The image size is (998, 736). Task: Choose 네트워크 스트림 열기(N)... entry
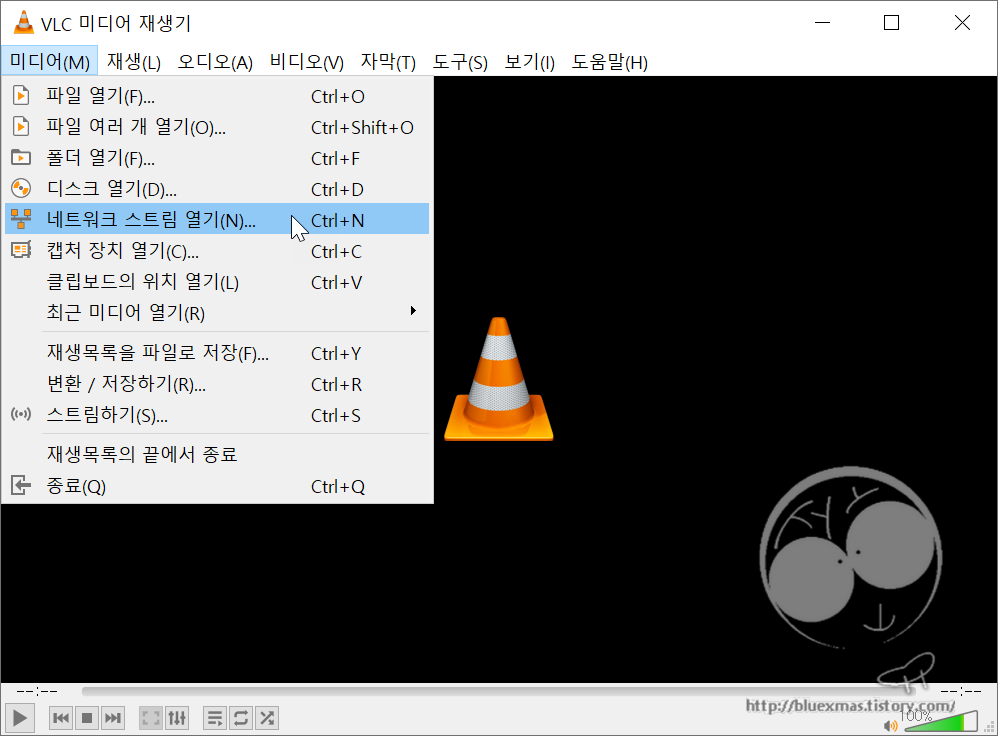tap(217, 220)
